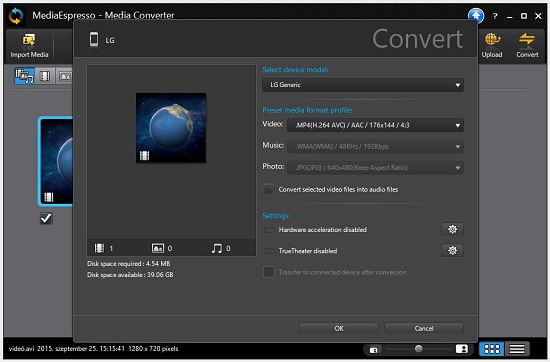Click 'Disk space required : 4.54 MB' text
Image resolution: width=550 pixels, height=362 pixels.
tap(129, 263)
